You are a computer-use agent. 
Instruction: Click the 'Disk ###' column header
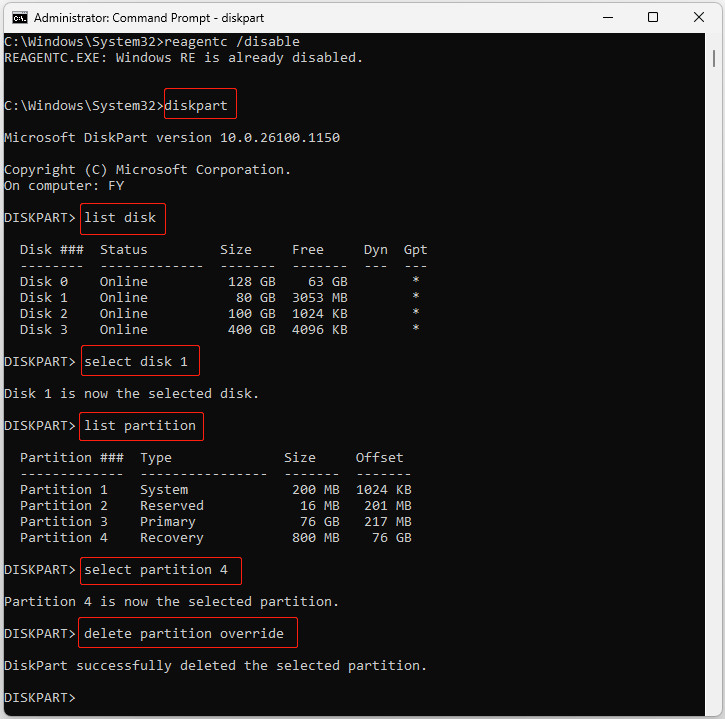[52, 250]
